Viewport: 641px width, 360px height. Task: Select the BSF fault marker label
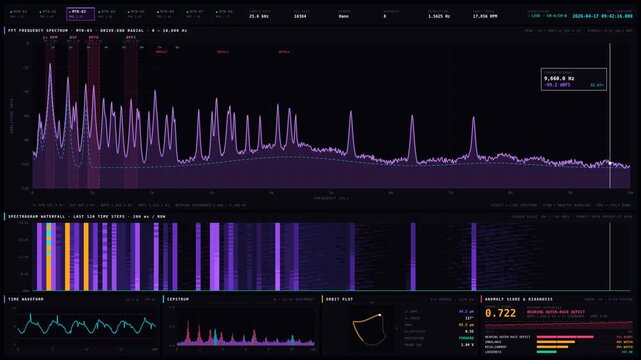click(73, 37)
